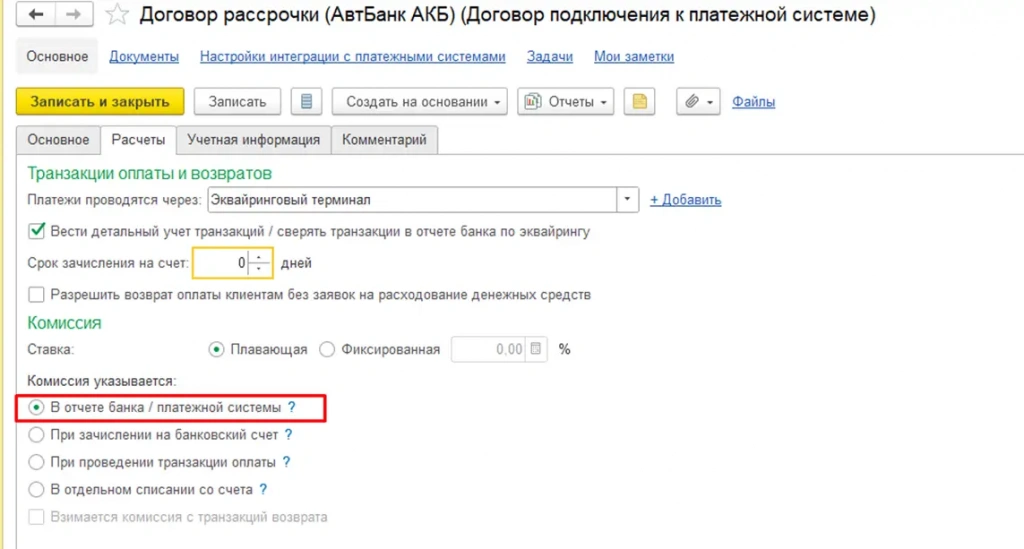Go back with the left arrow button
Viewport: 1024px width, 549px height.
(35, 14)
